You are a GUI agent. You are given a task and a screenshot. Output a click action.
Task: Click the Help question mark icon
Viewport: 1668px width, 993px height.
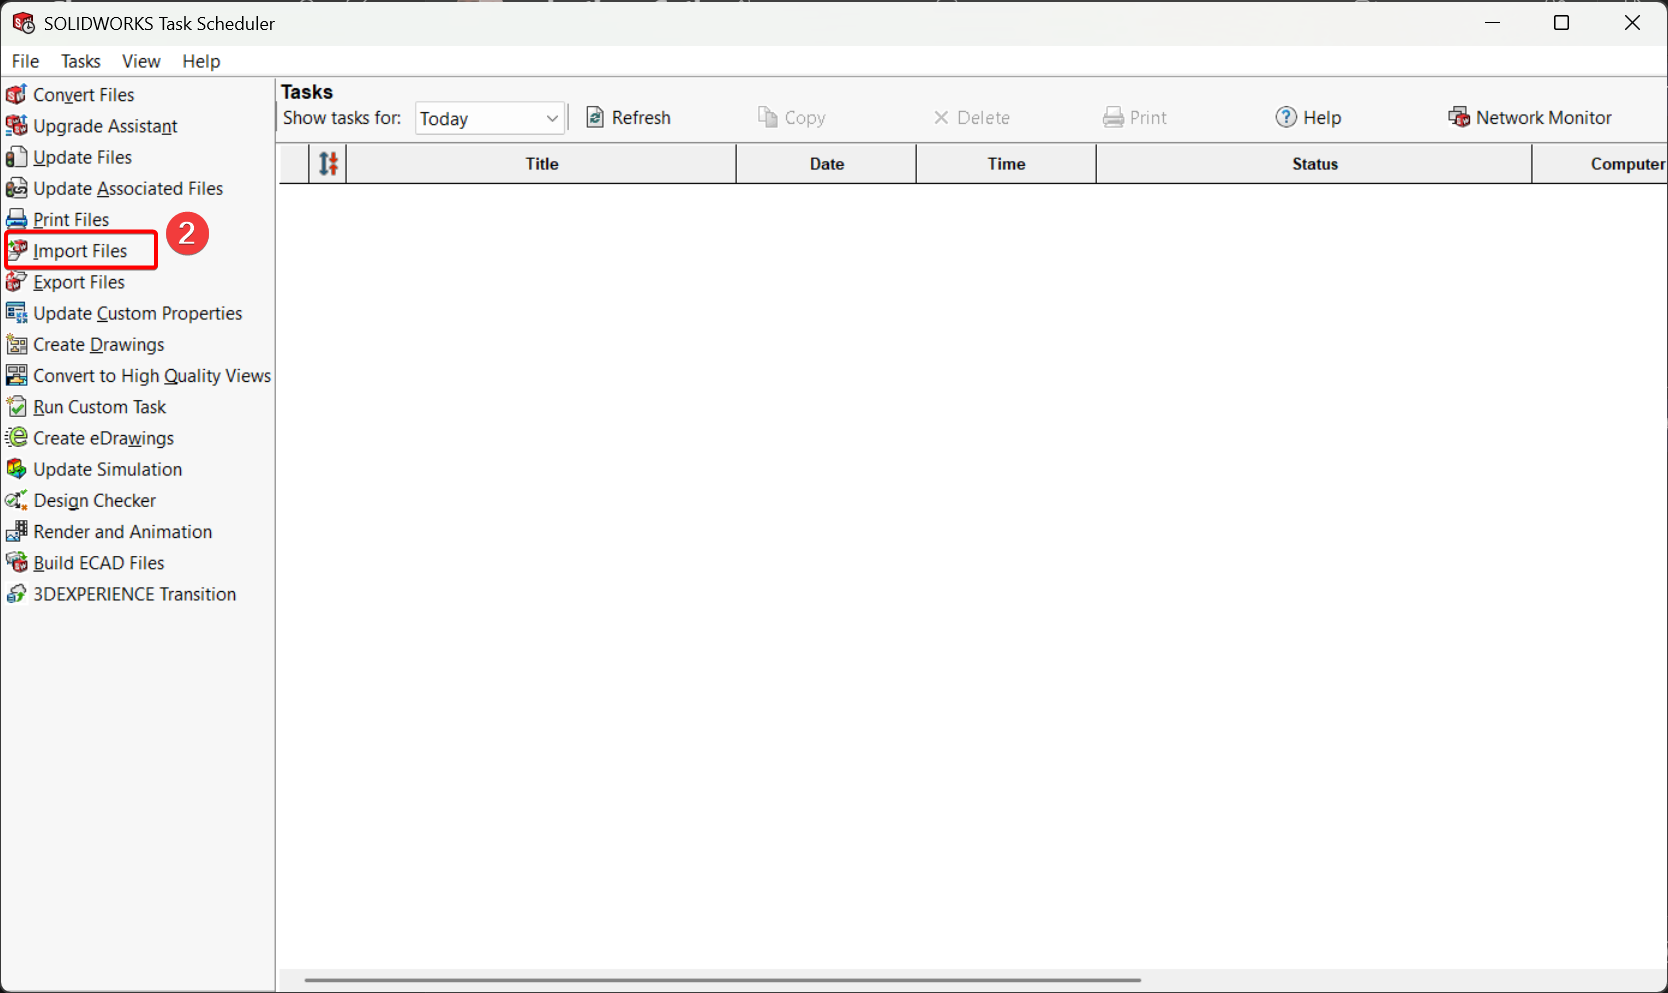[1286, 117]
